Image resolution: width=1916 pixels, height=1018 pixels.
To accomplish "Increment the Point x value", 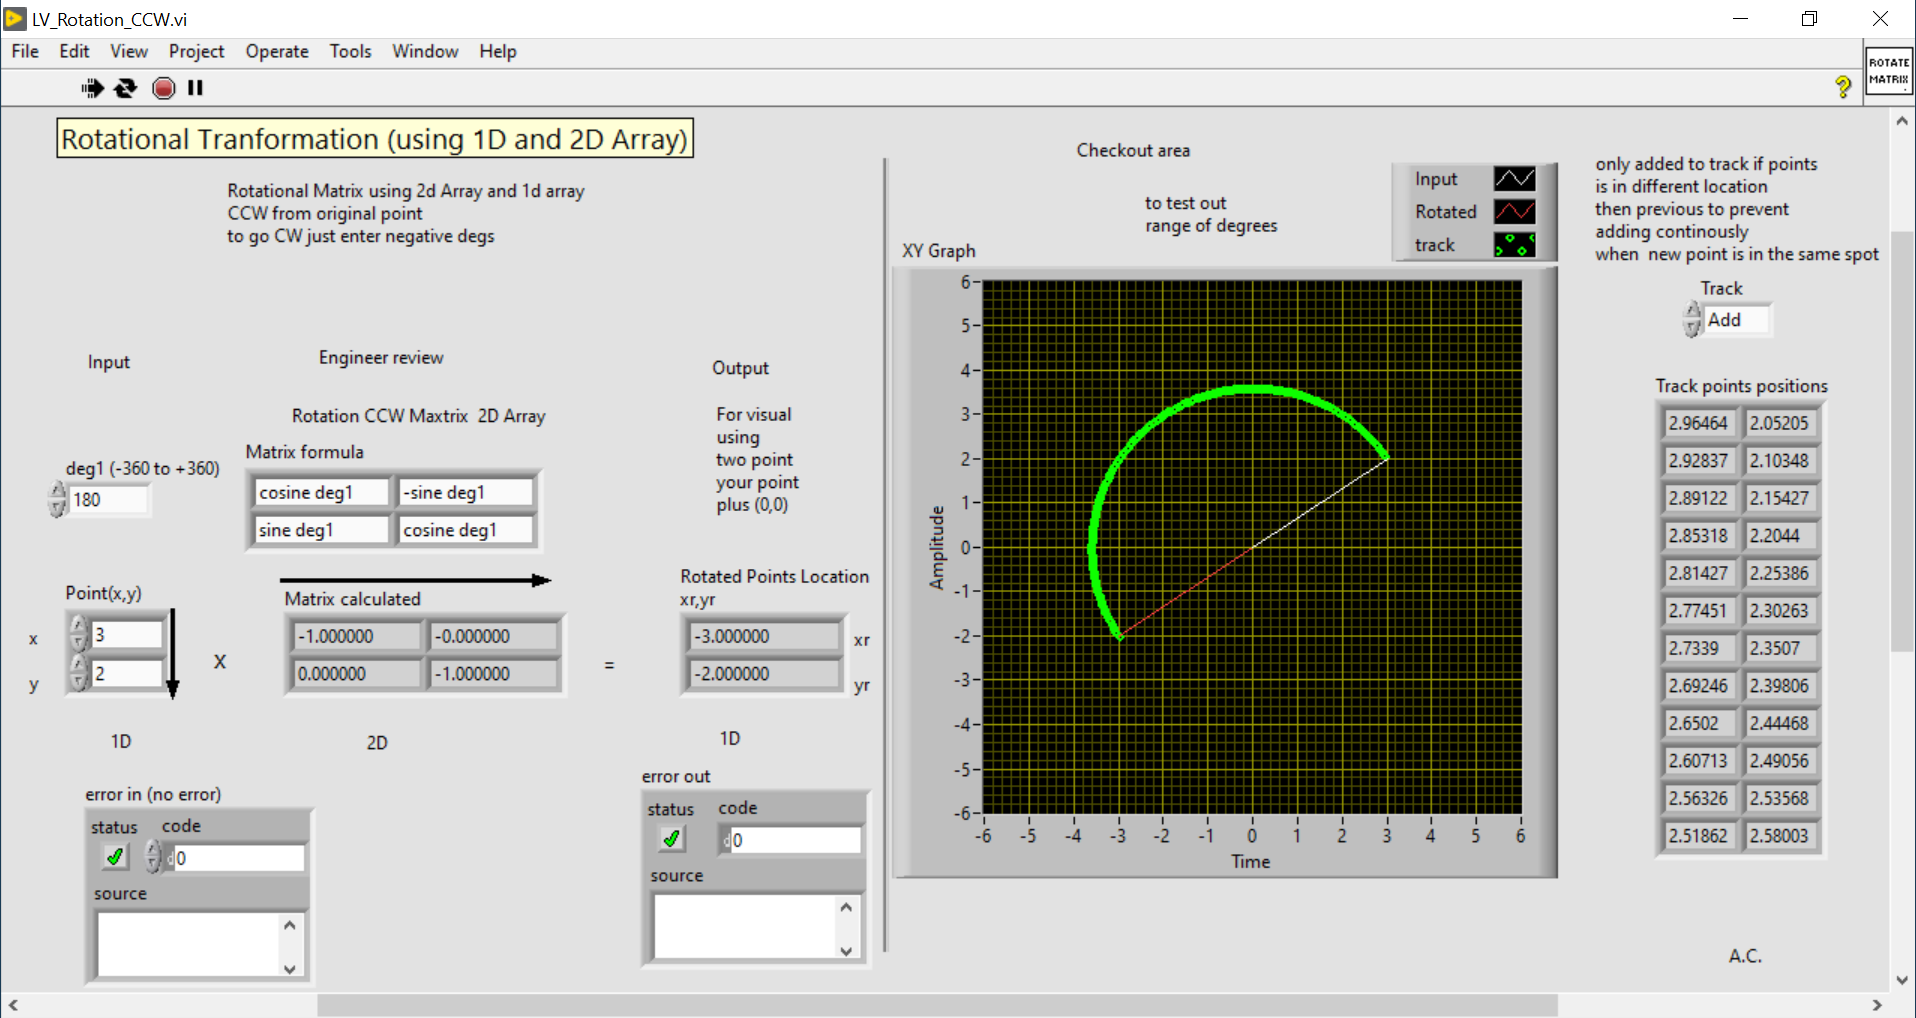I will tap(79, 626).
